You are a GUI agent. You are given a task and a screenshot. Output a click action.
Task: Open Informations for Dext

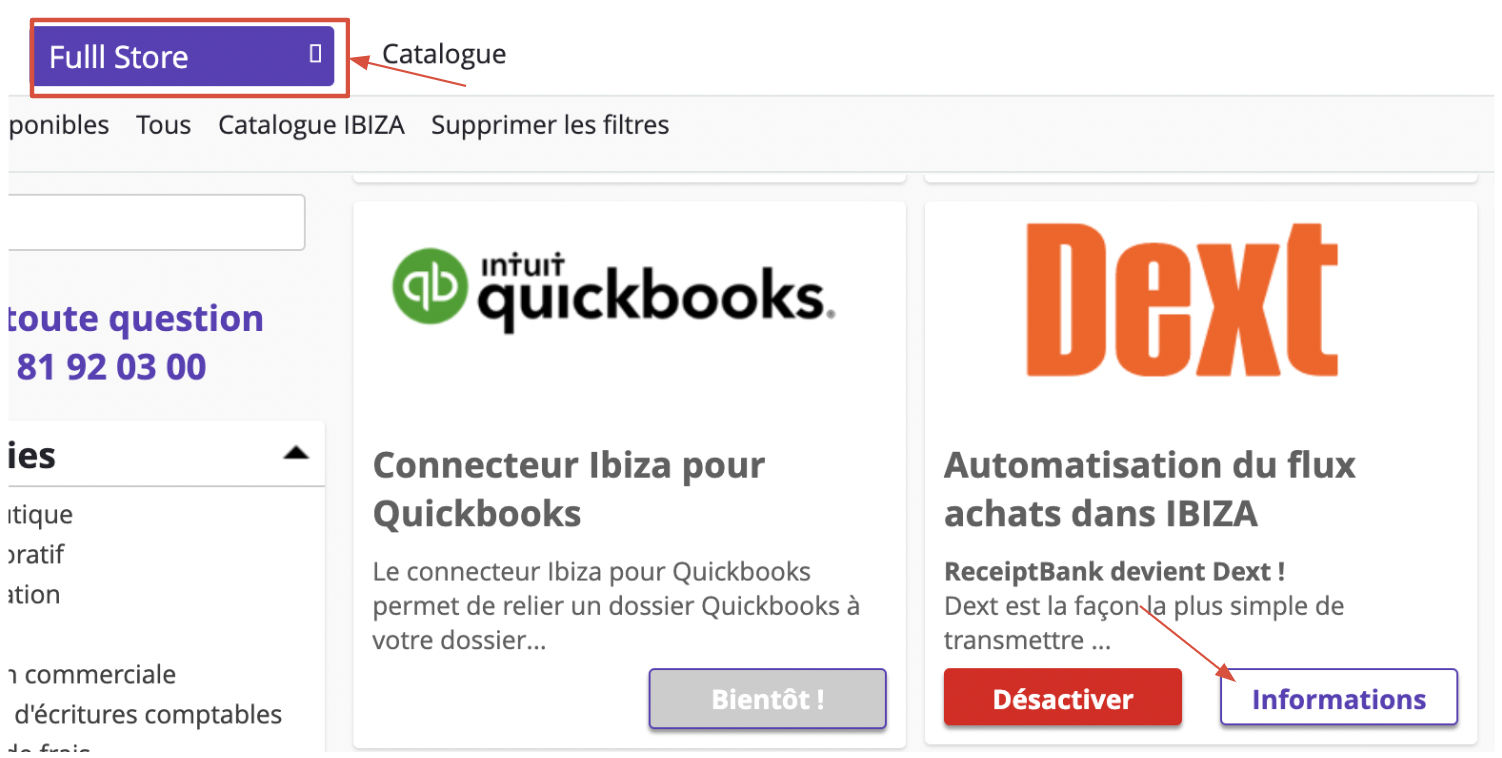tap(1339, 698)
